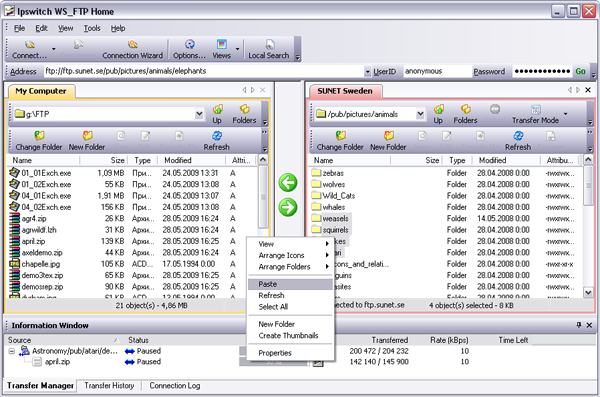
Task: Select the zebras folder icon
Action: click(316, 173)
